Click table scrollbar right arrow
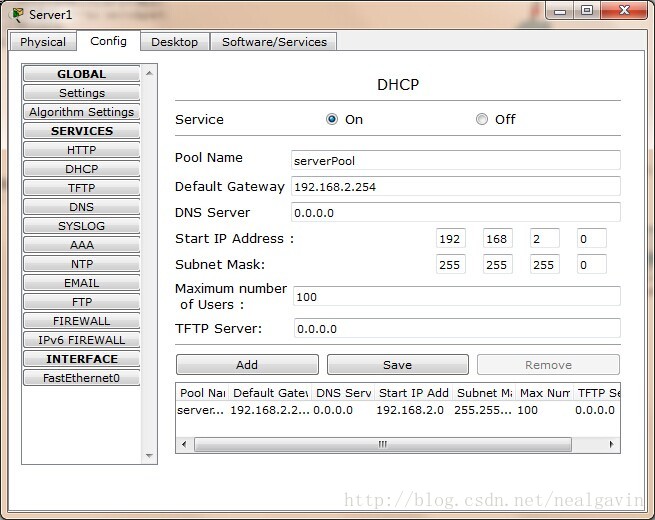The width and height of the screenshot is (655, 520). point(612,444)
